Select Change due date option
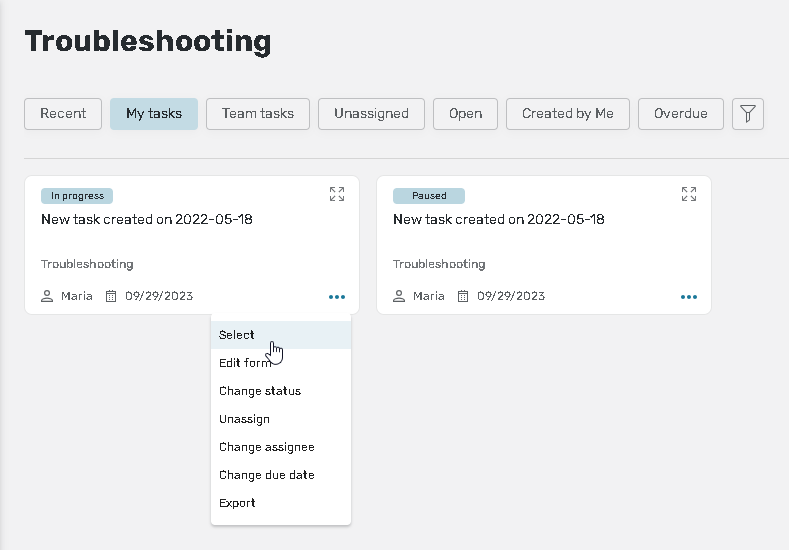 [266, 475]
